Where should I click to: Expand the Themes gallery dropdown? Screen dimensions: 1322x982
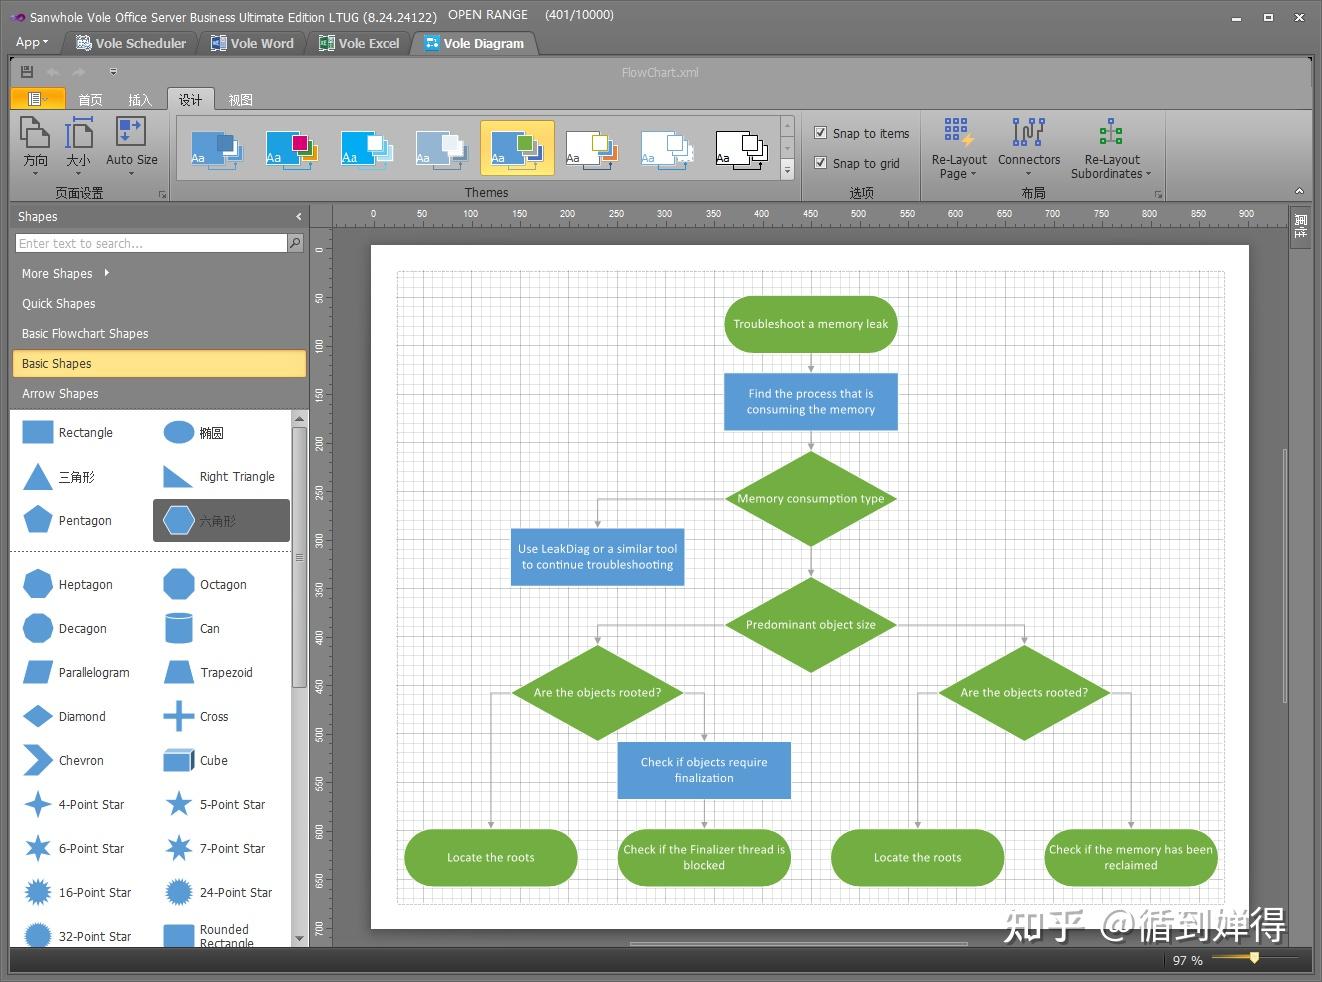tap(787, 171)
